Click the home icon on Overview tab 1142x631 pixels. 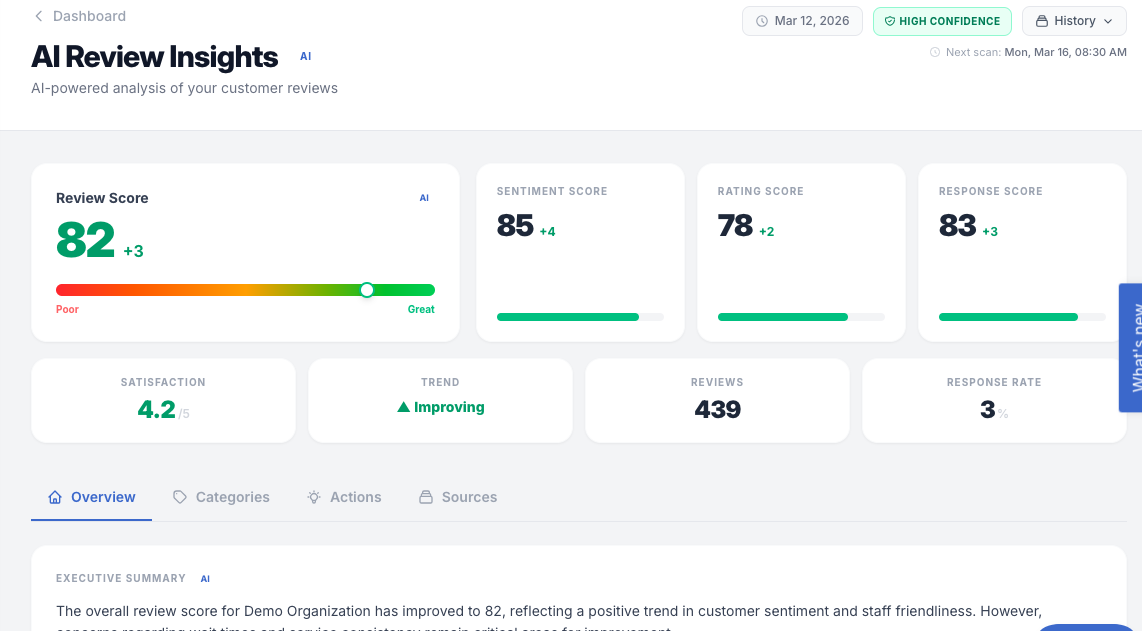pos(55,497)
